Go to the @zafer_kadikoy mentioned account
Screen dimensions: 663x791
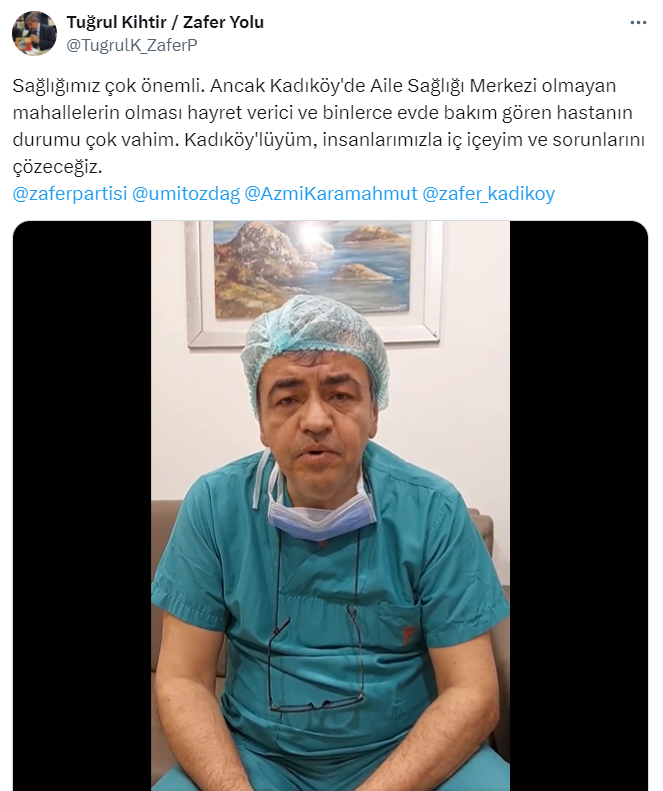click(488, 194)
